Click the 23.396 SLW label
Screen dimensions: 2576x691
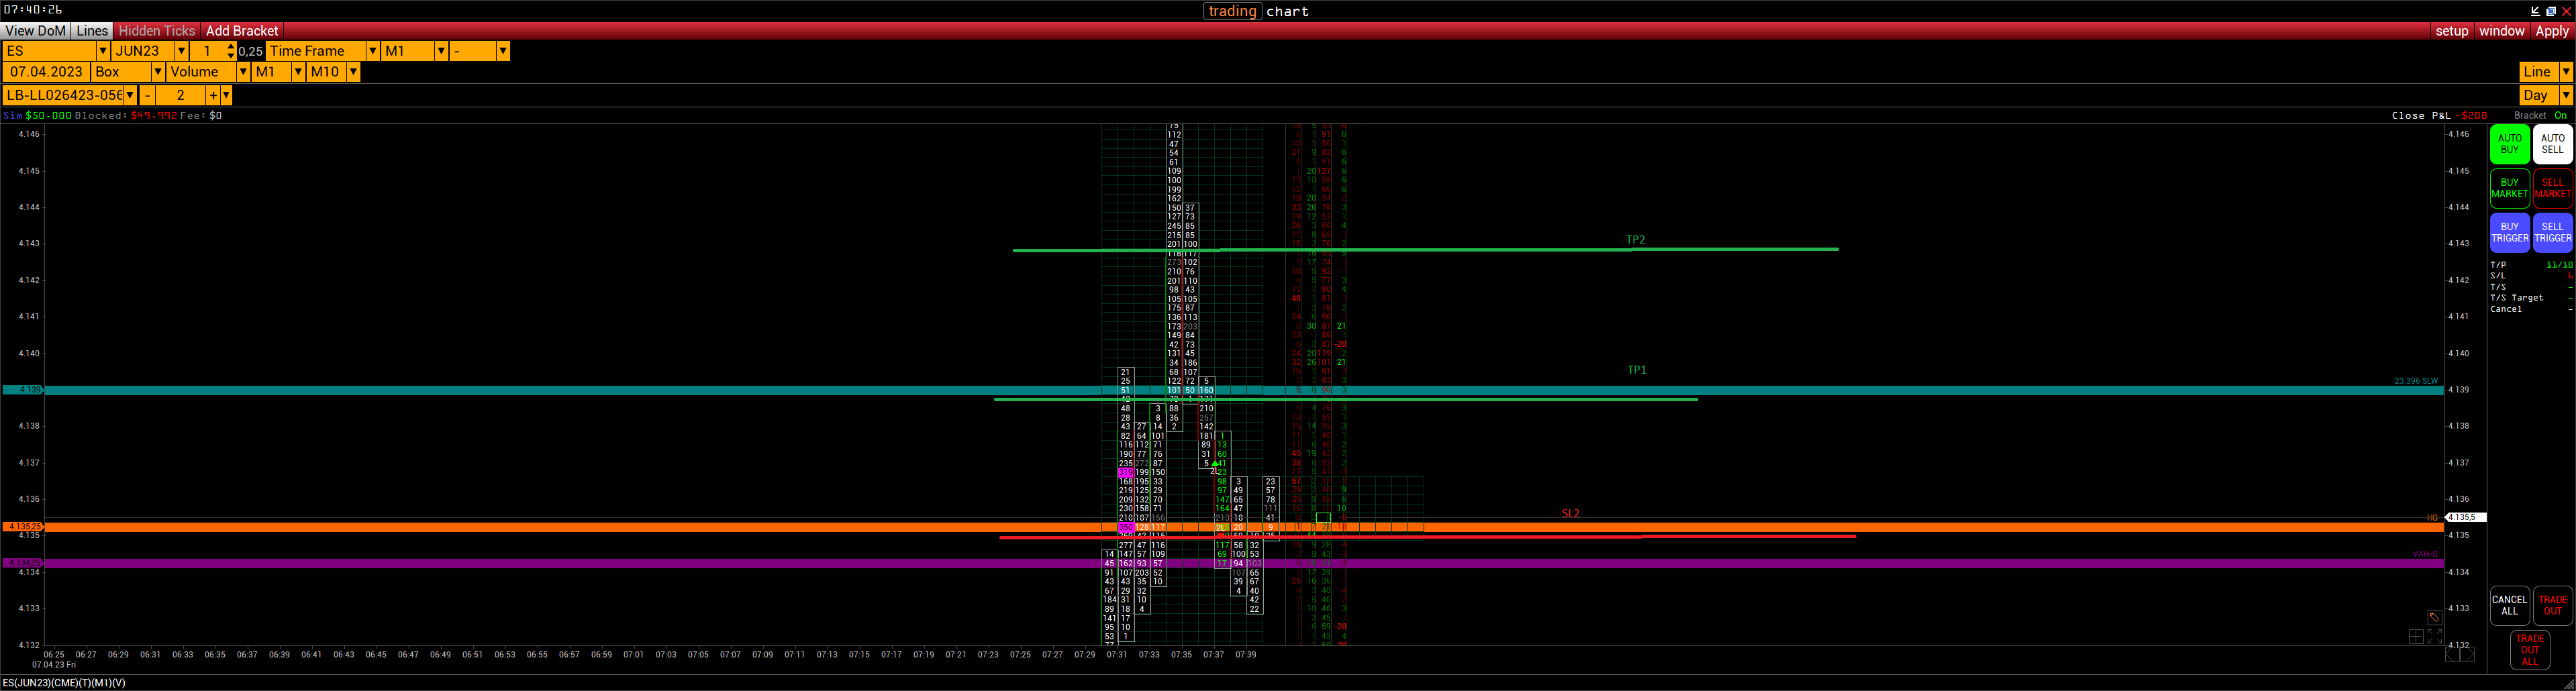click(2415, 381)
